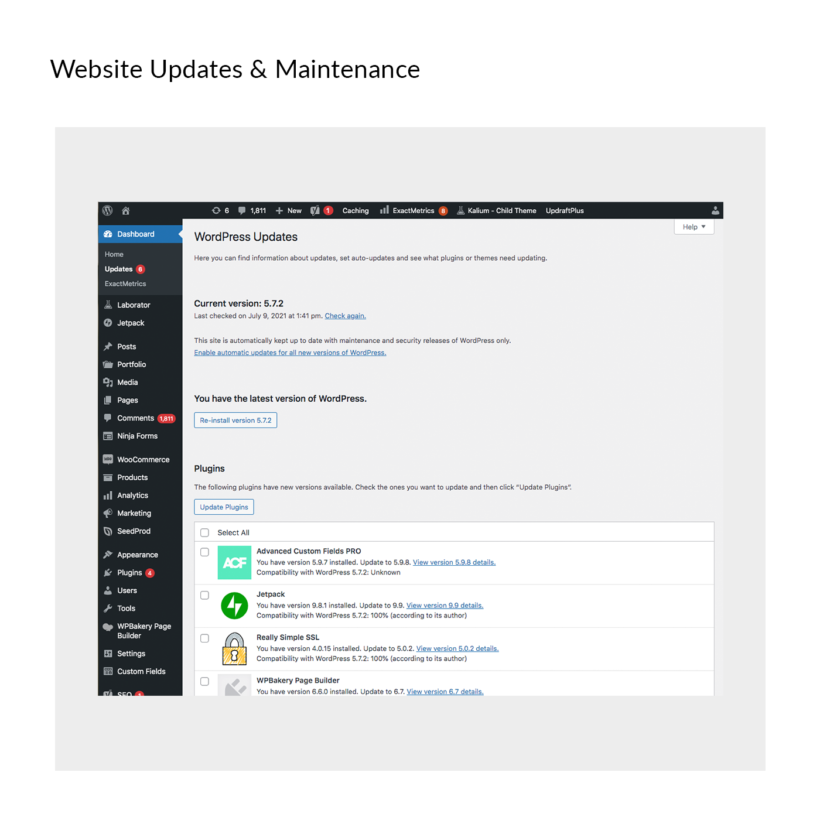
Task: Click the Advanced Custom Fields ACF logo
Action: click(x=234, y=562)
